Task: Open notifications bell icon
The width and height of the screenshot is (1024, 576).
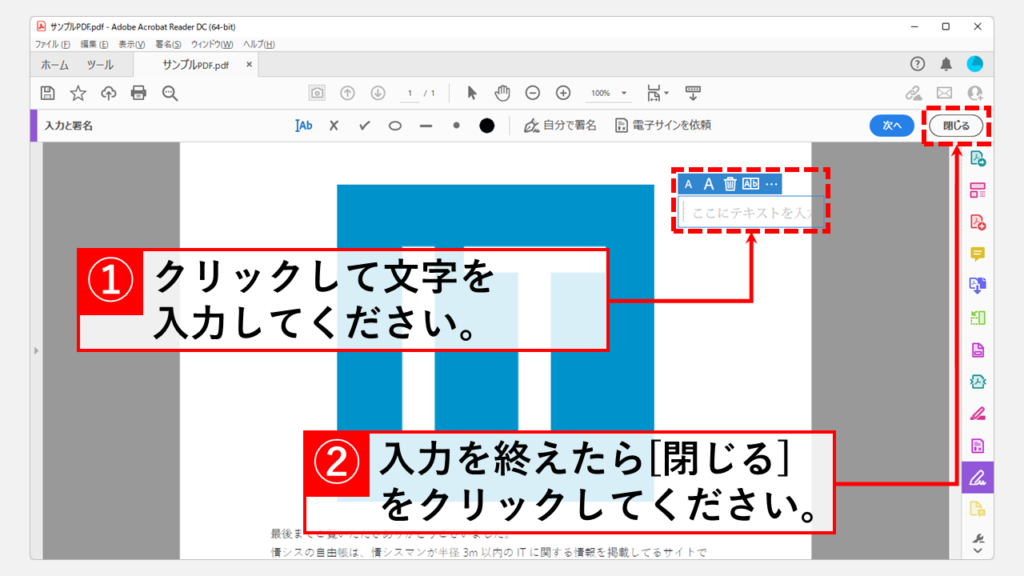Action: (x=946, y=64)
